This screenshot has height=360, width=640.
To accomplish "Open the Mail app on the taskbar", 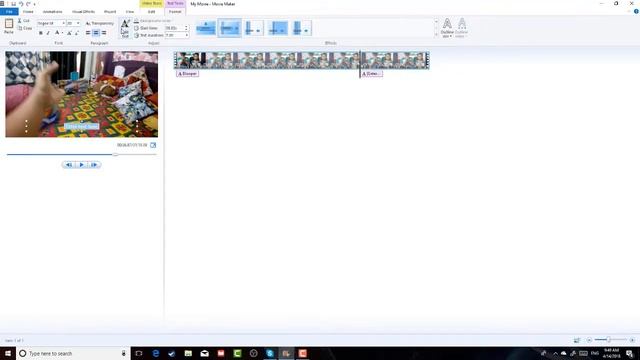I will coord(204,353).
